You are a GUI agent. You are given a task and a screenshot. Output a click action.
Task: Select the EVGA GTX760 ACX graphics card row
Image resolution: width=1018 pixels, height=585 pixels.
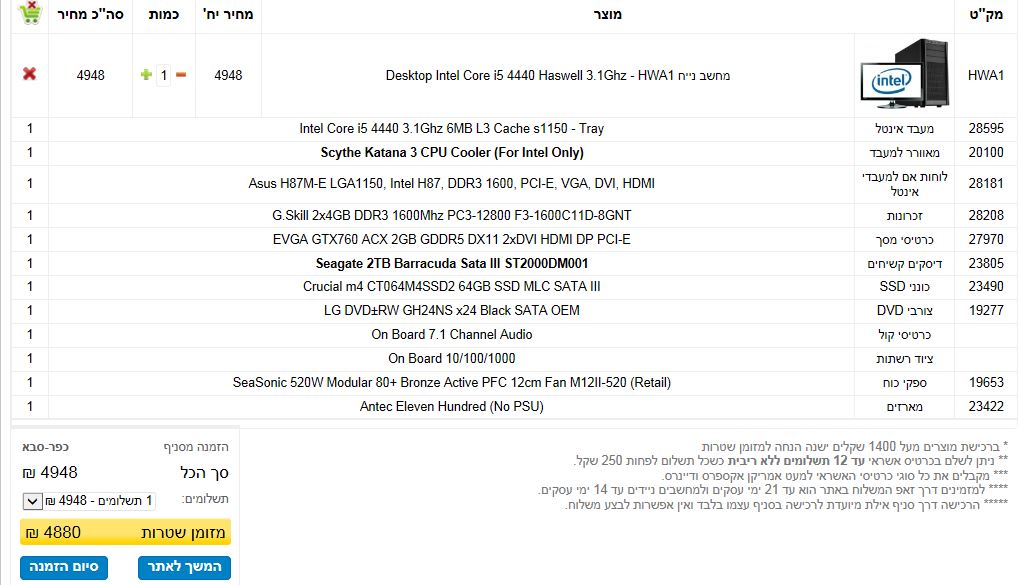(x=451, y=240)
